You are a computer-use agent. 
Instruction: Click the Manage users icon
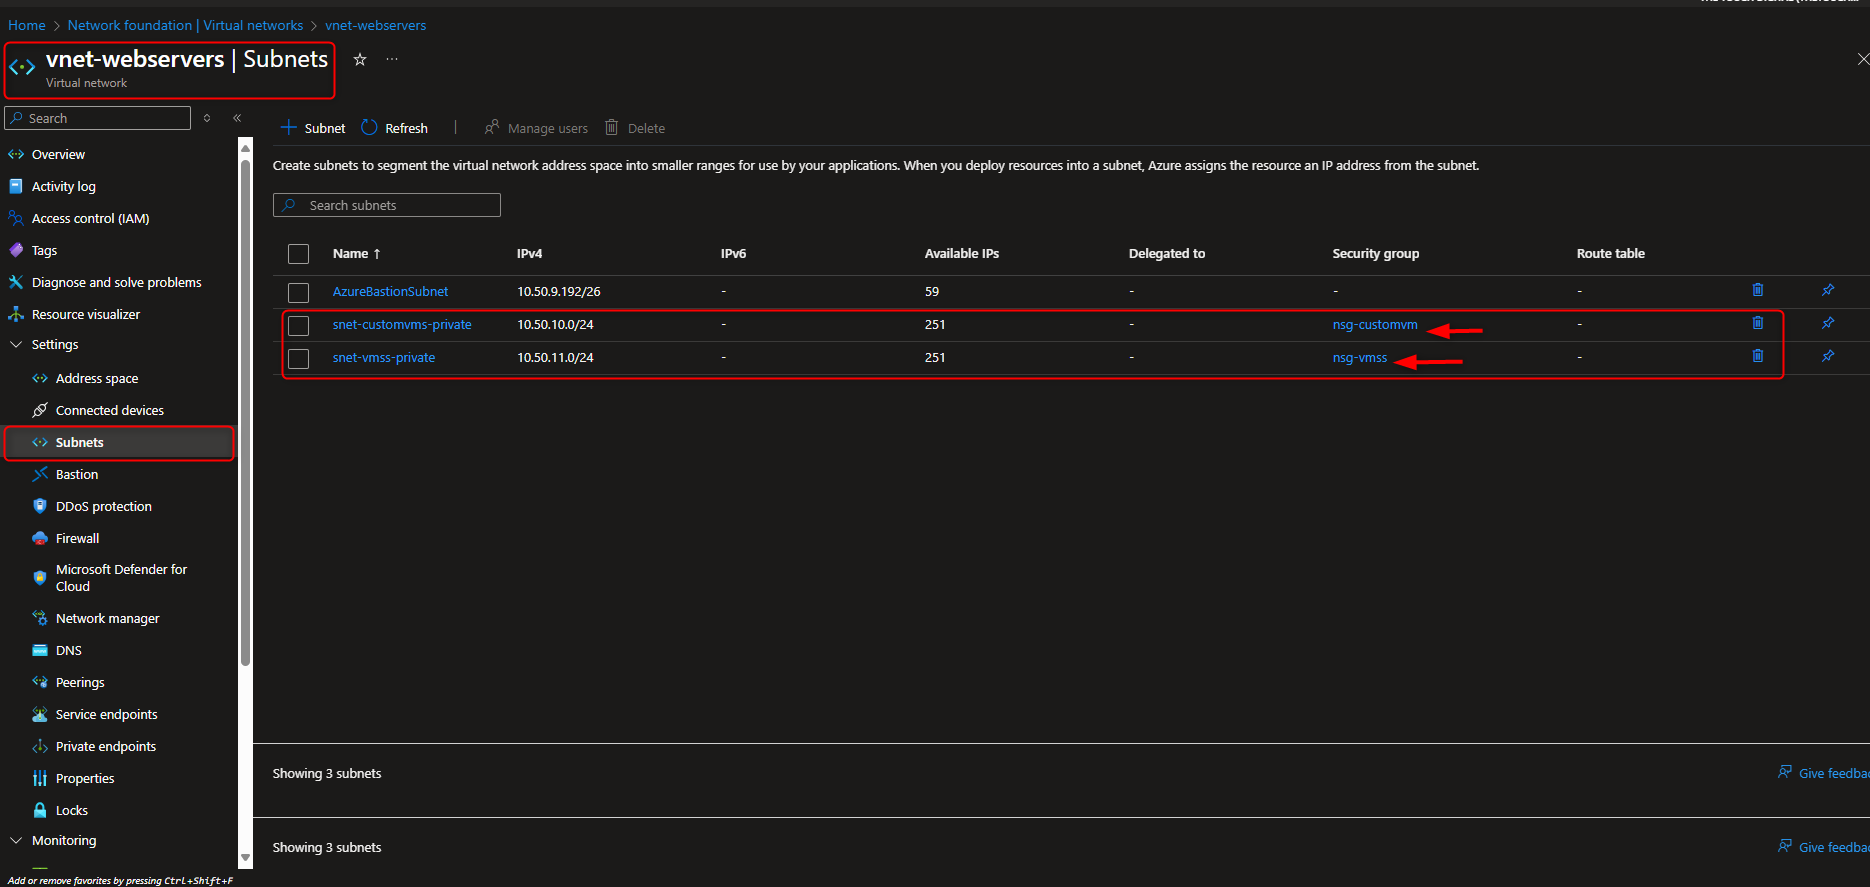pyautogui.click(x=492, y=127)
